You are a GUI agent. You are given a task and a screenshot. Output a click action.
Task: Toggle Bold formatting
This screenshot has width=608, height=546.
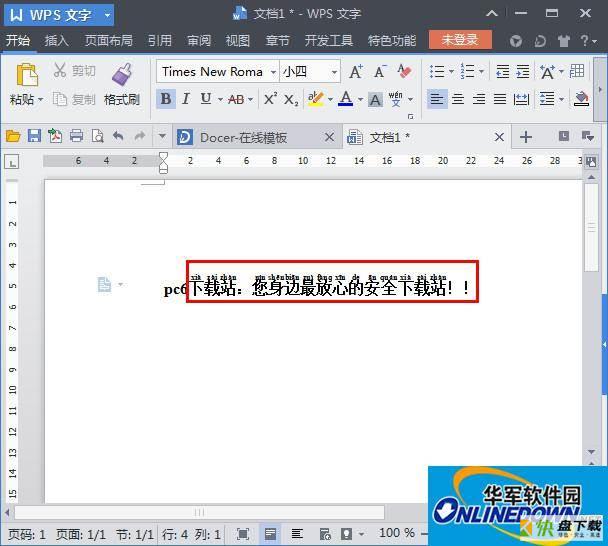166,99
